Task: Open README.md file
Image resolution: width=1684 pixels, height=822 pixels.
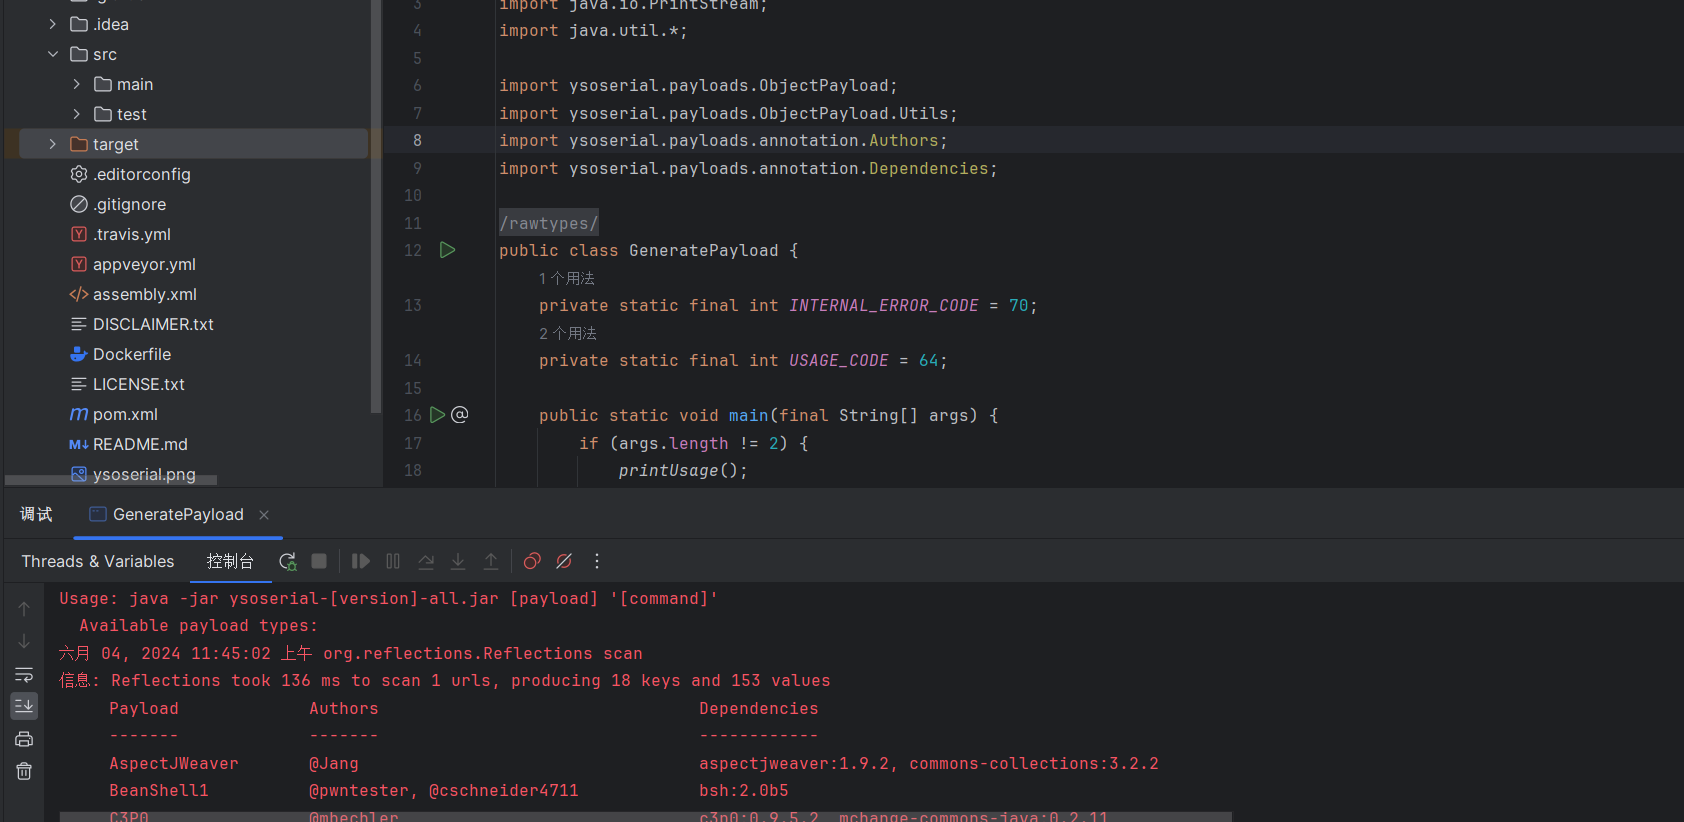Action: [128, 444]
